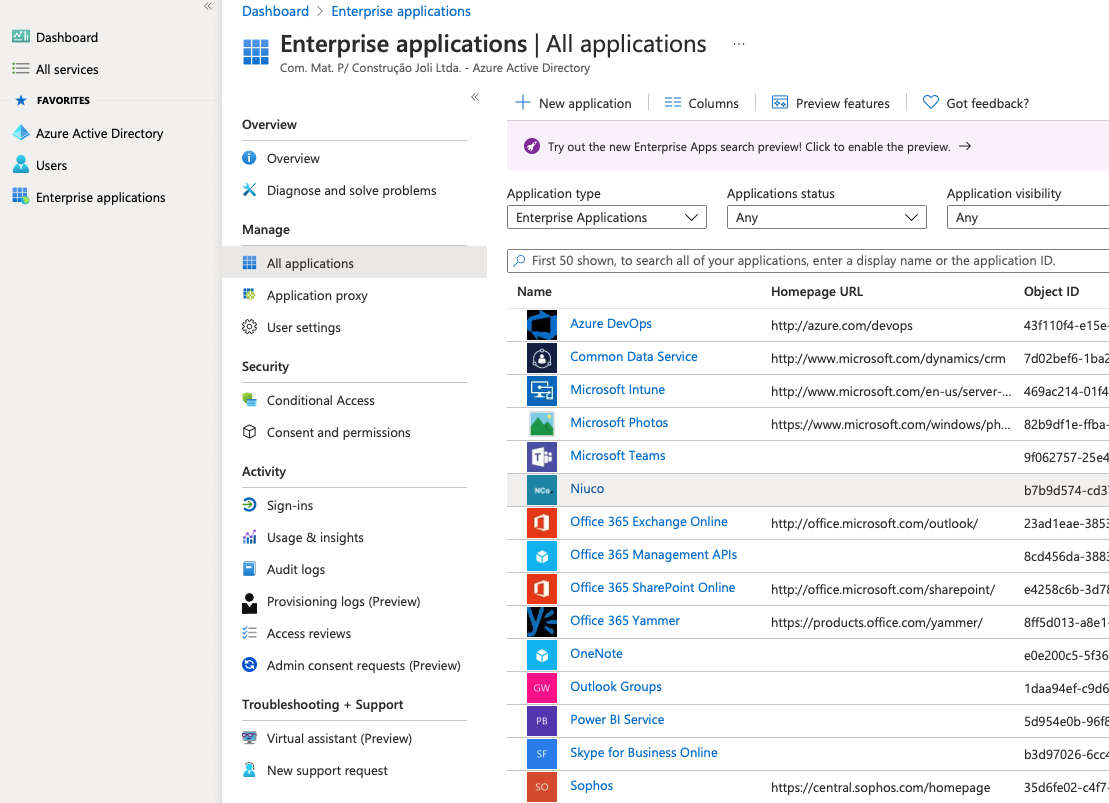This screenshot has height=803, width=1109.
Task: Click the Azure DevOps app icon
Action: tap(542, 325)
